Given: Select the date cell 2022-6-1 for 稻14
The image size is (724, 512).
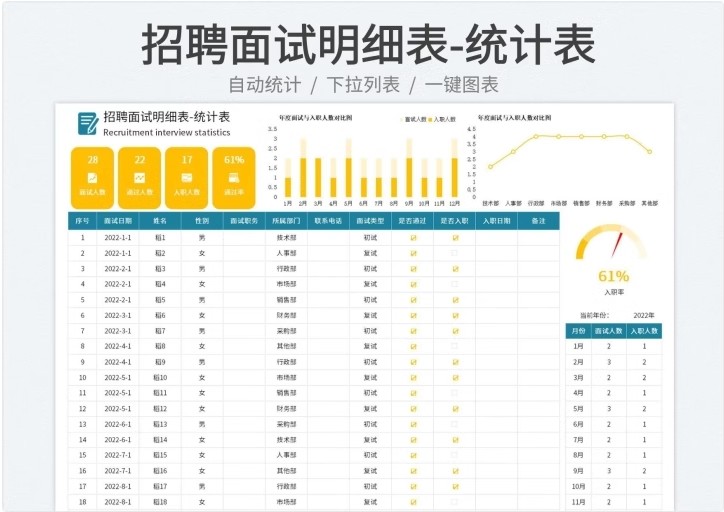Looking at the screenshot, I should (x=118, y=440).
